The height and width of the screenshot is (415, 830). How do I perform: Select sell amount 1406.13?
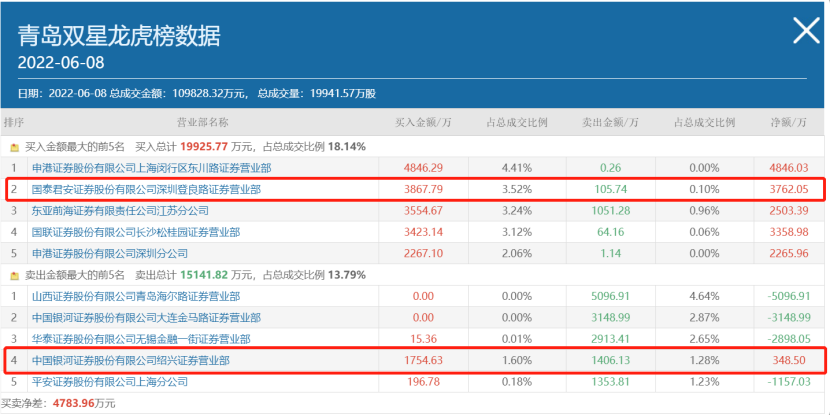point(610,361)
